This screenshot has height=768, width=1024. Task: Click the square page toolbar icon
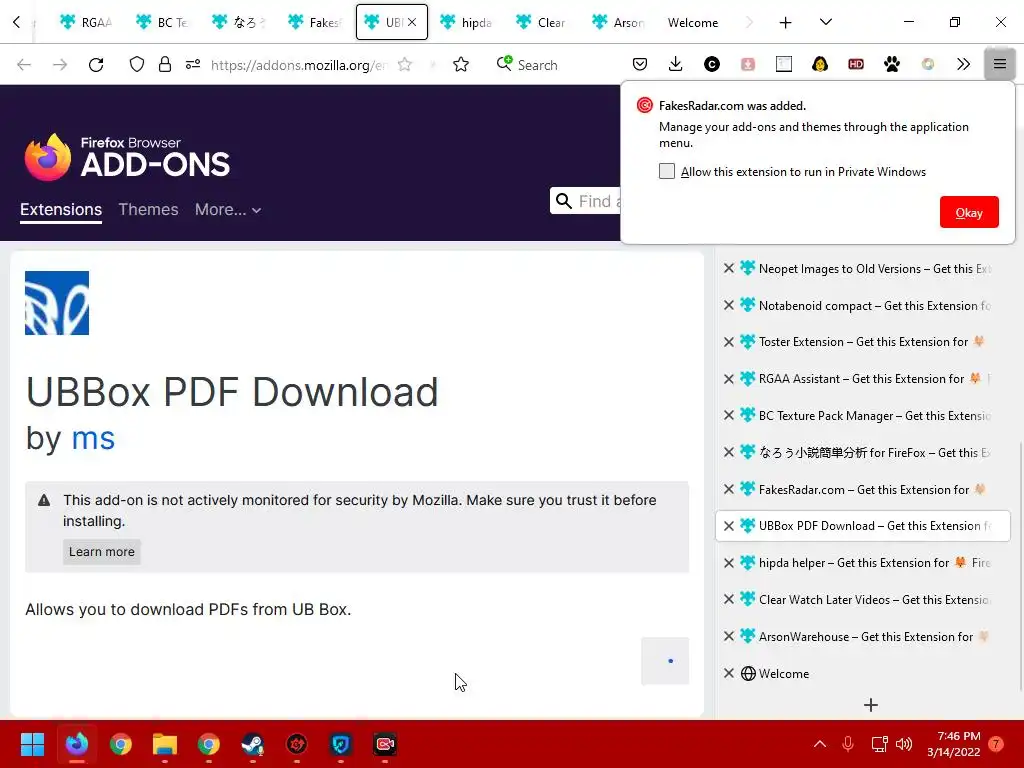(784, 64)
